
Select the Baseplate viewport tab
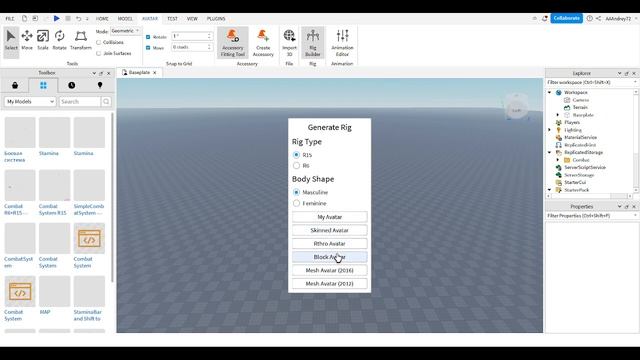click(x=139, y=73)
